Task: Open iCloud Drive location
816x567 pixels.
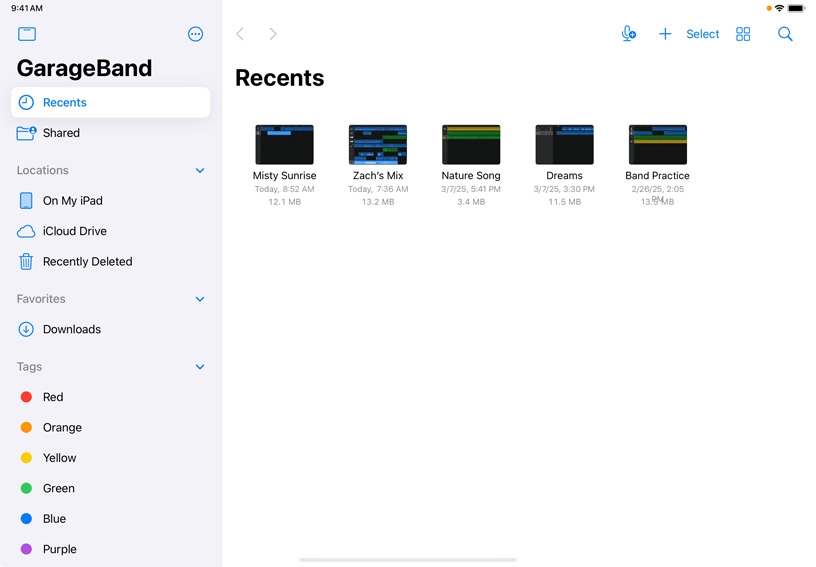Action: tap(74, 231)
